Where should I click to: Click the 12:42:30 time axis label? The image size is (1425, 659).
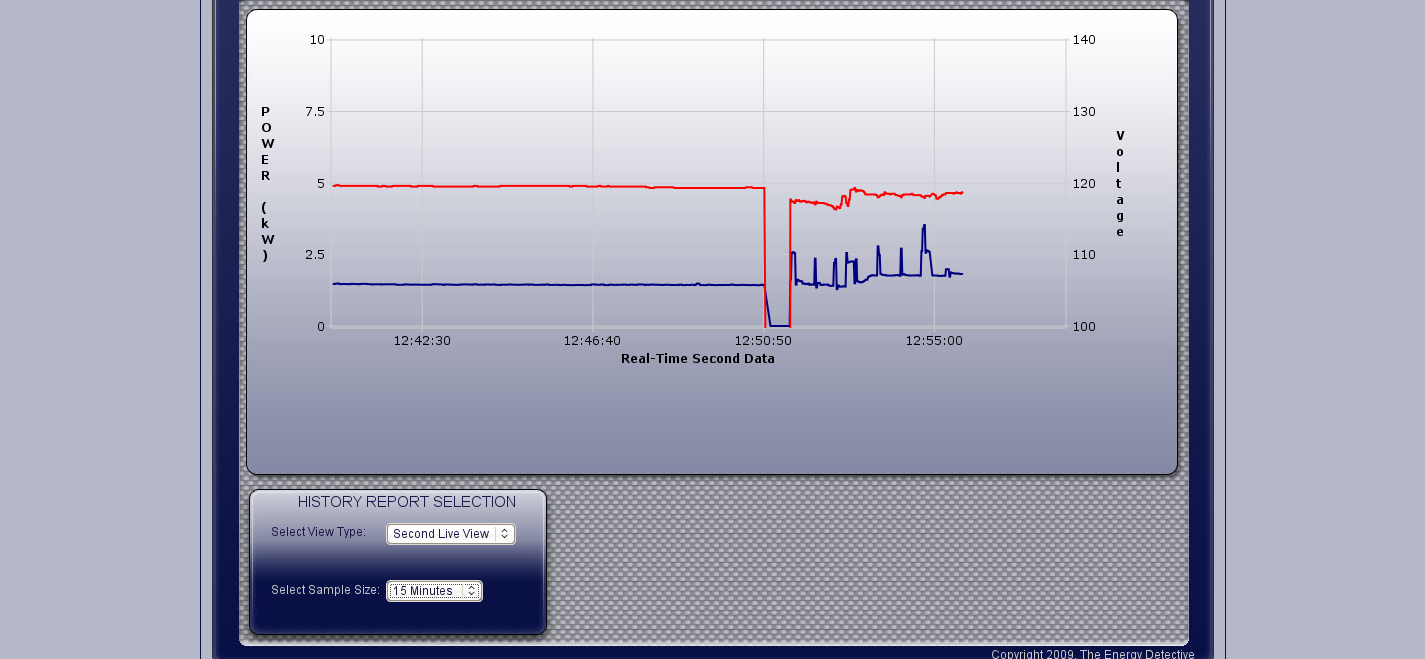(422, 341)
